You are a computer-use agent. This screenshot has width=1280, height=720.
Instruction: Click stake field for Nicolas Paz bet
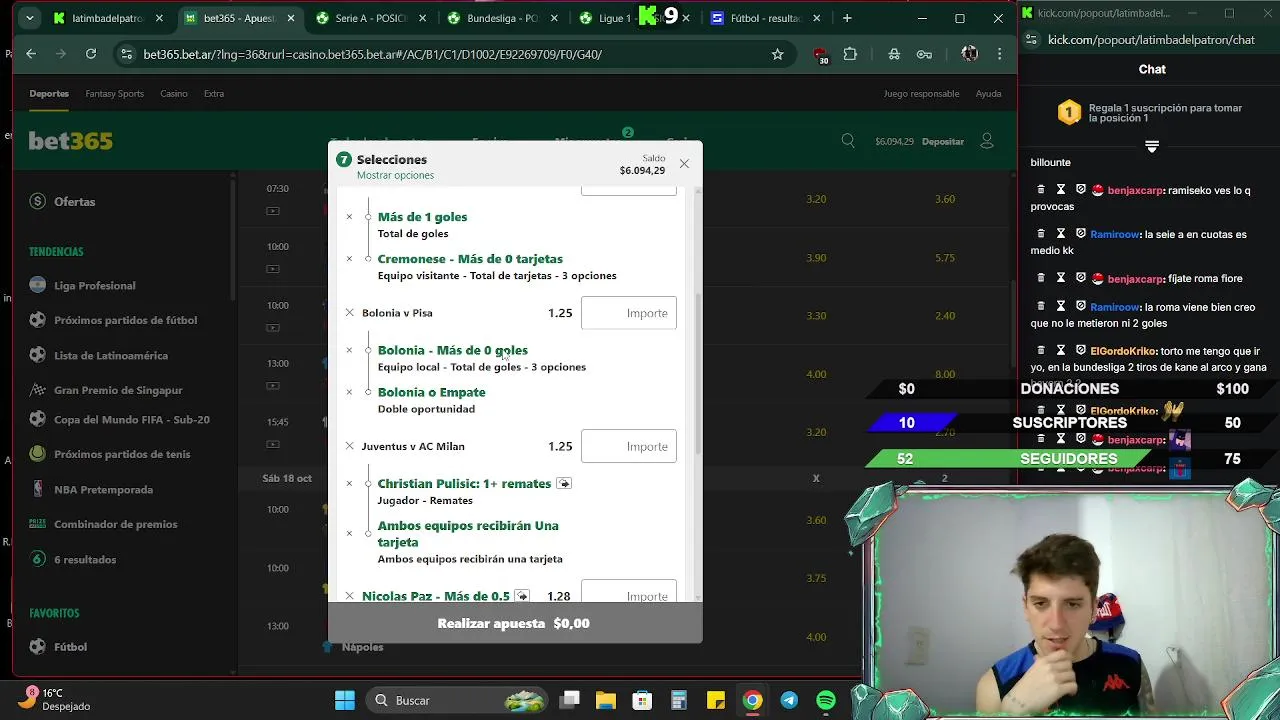[x=628, y=592]
